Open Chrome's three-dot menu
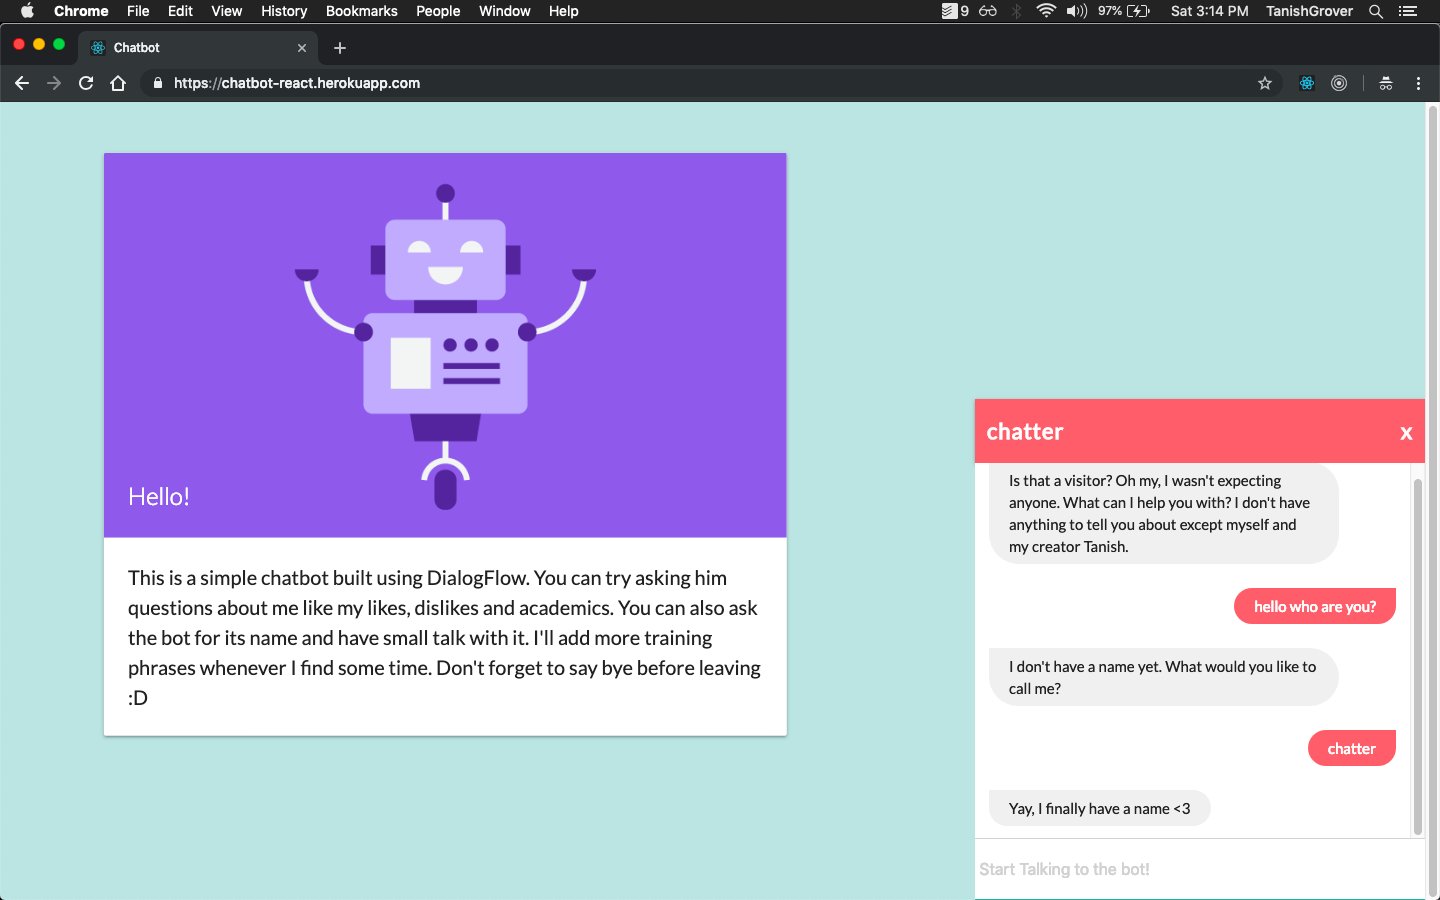 point(1418,83)
